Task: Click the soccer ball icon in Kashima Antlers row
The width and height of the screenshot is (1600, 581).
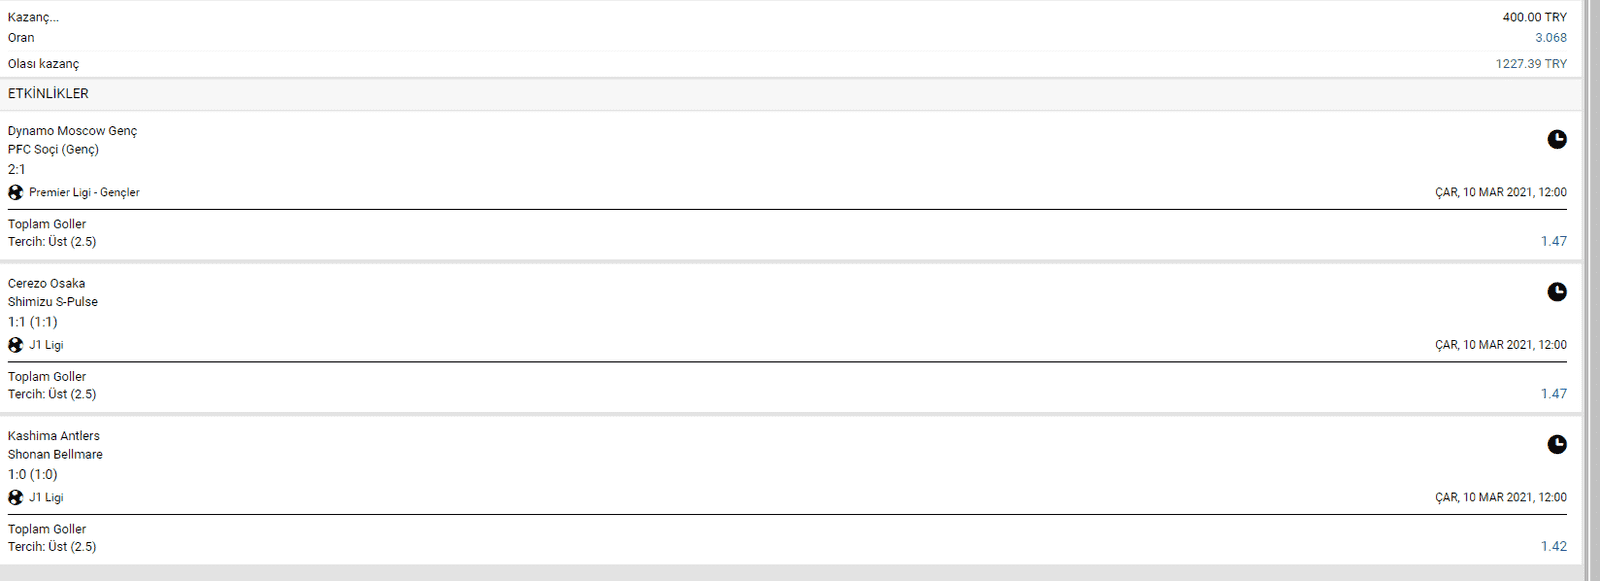Action: click(x=15, y=497)
